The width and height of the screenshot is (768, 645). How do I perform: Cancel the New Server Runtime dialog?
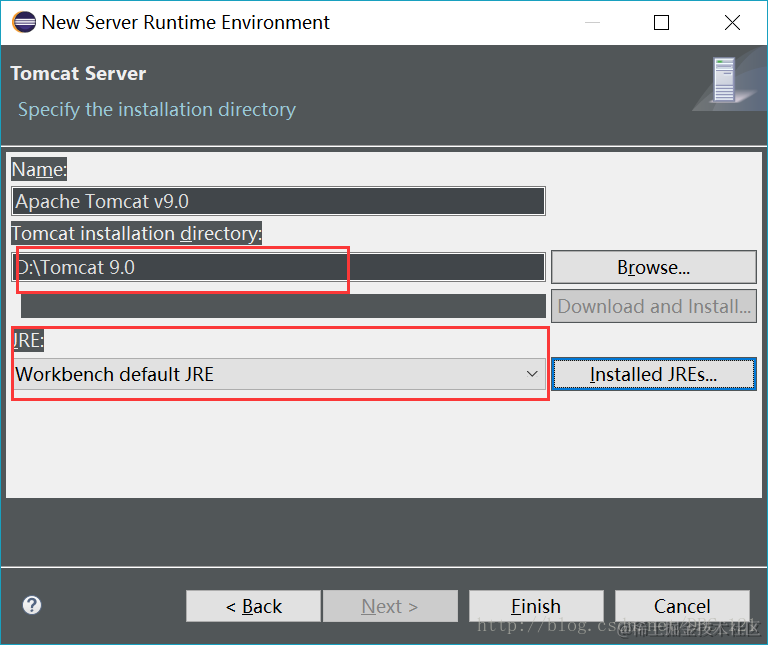pos(682,606)
